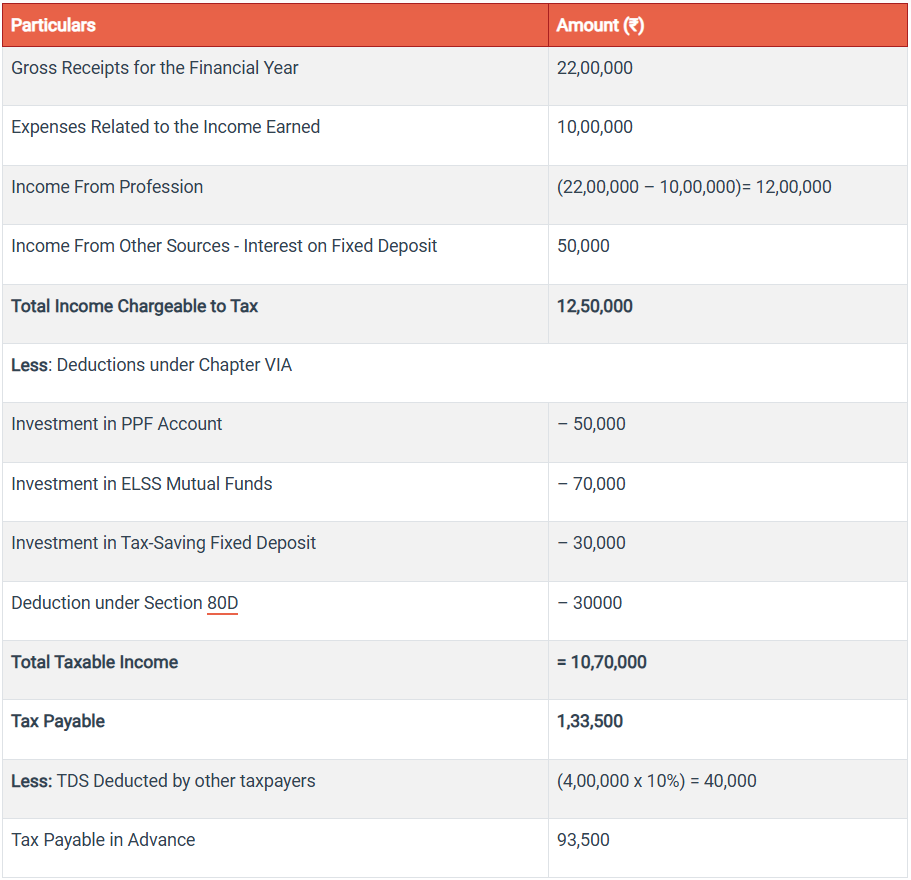This screenshot has height=880, width=911.
Task: Select the Income From Profession row label
Action: click(x=107, y=187)
